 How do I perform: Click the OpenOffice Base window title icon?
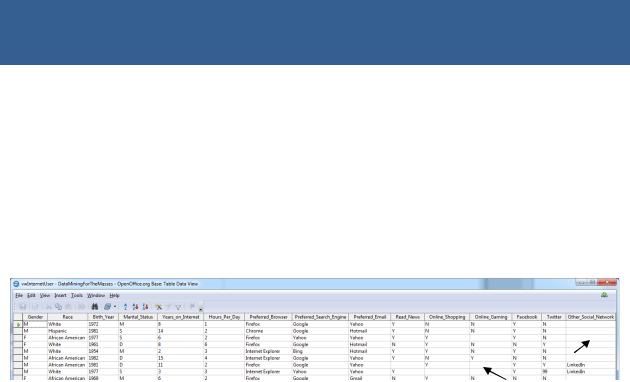(16, 284)
